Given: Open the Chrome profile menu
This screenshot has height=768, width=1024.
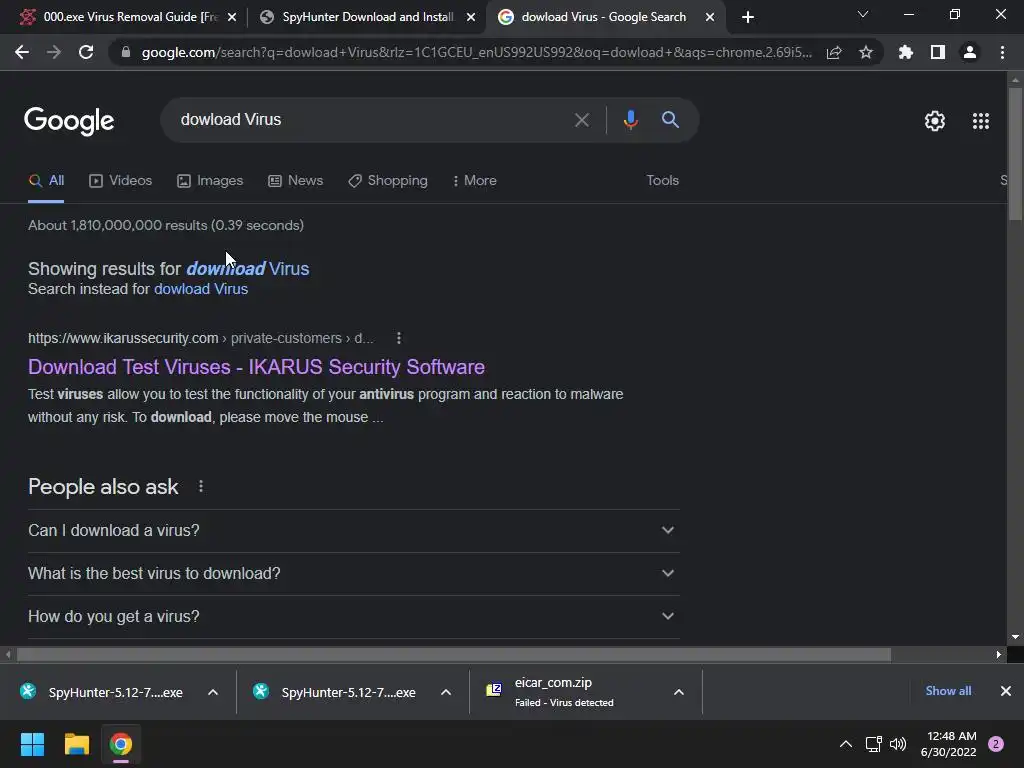Looking at the screenshot, I should (x=970, y=52).
